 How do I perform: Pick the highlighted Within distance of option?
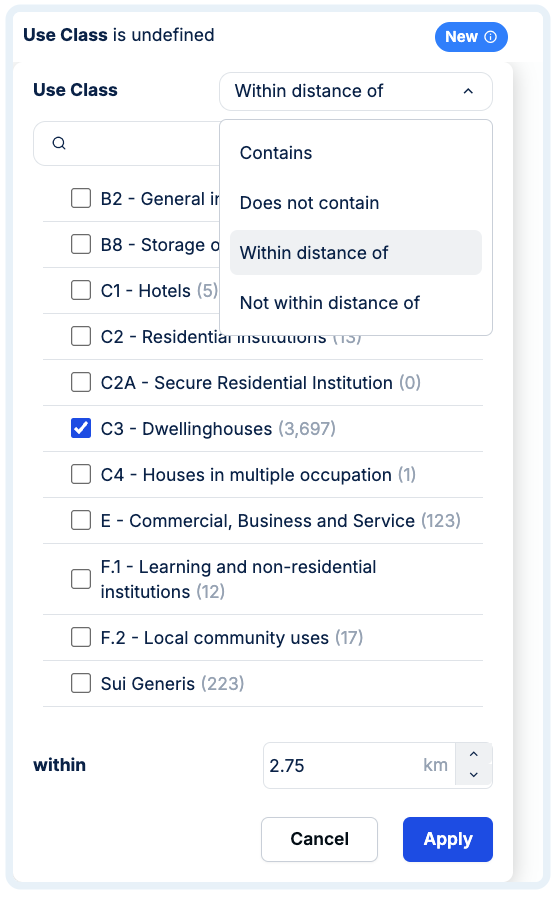coord(355,252)
